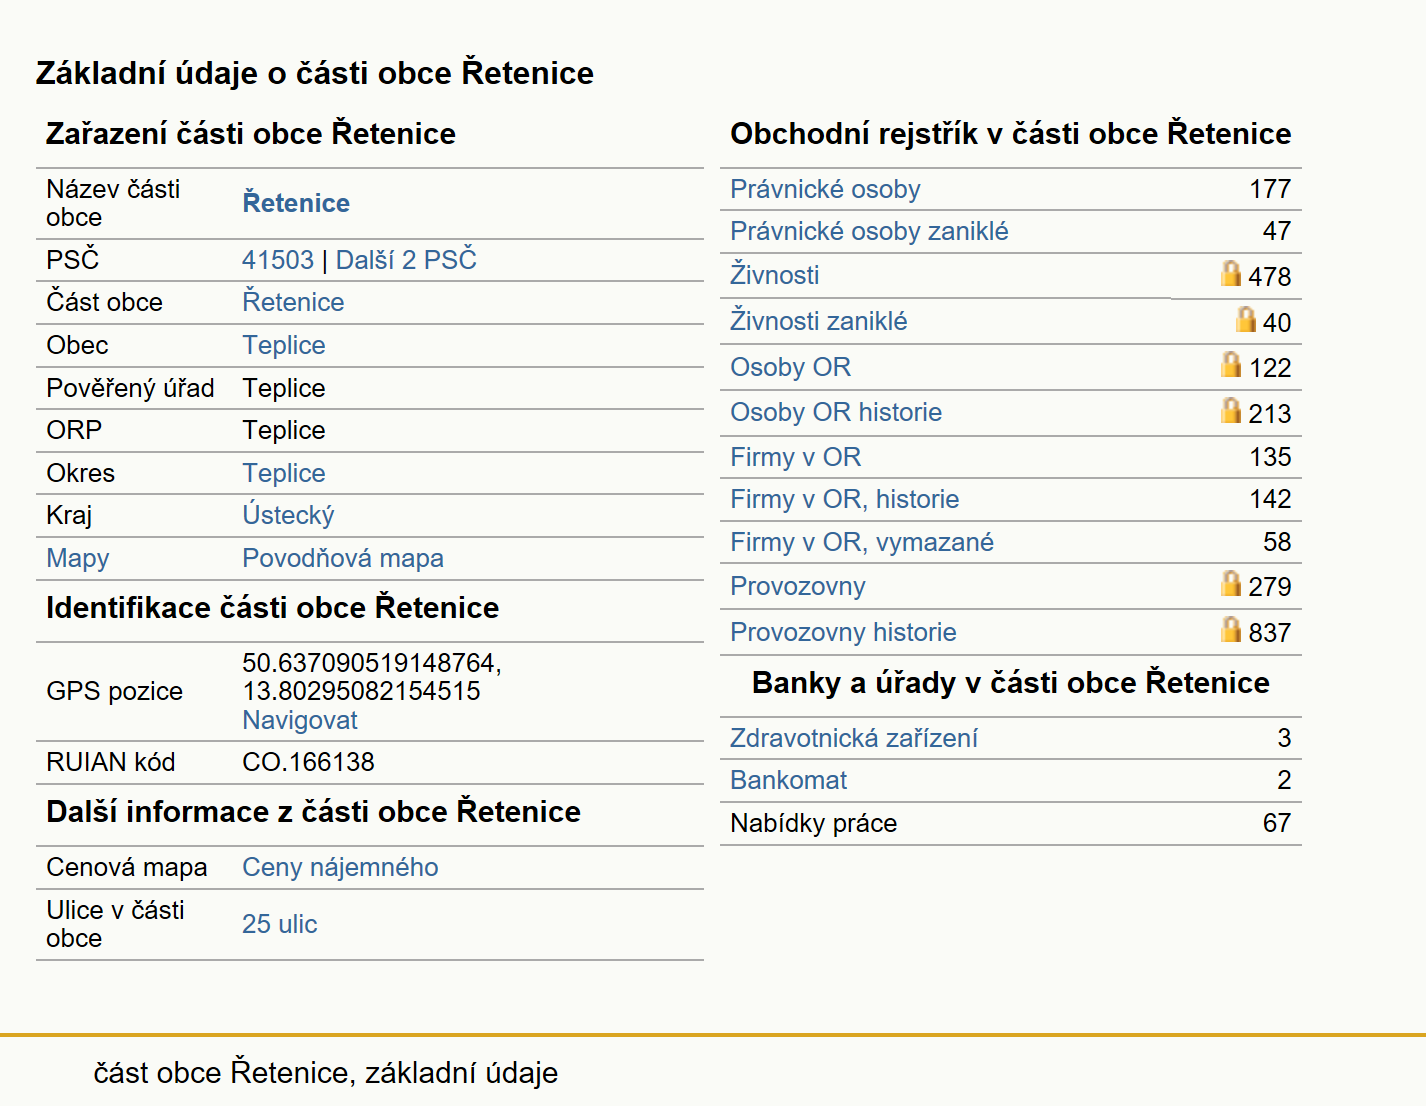Click the count 2 for Bankomat

(x=1285, y=780)
